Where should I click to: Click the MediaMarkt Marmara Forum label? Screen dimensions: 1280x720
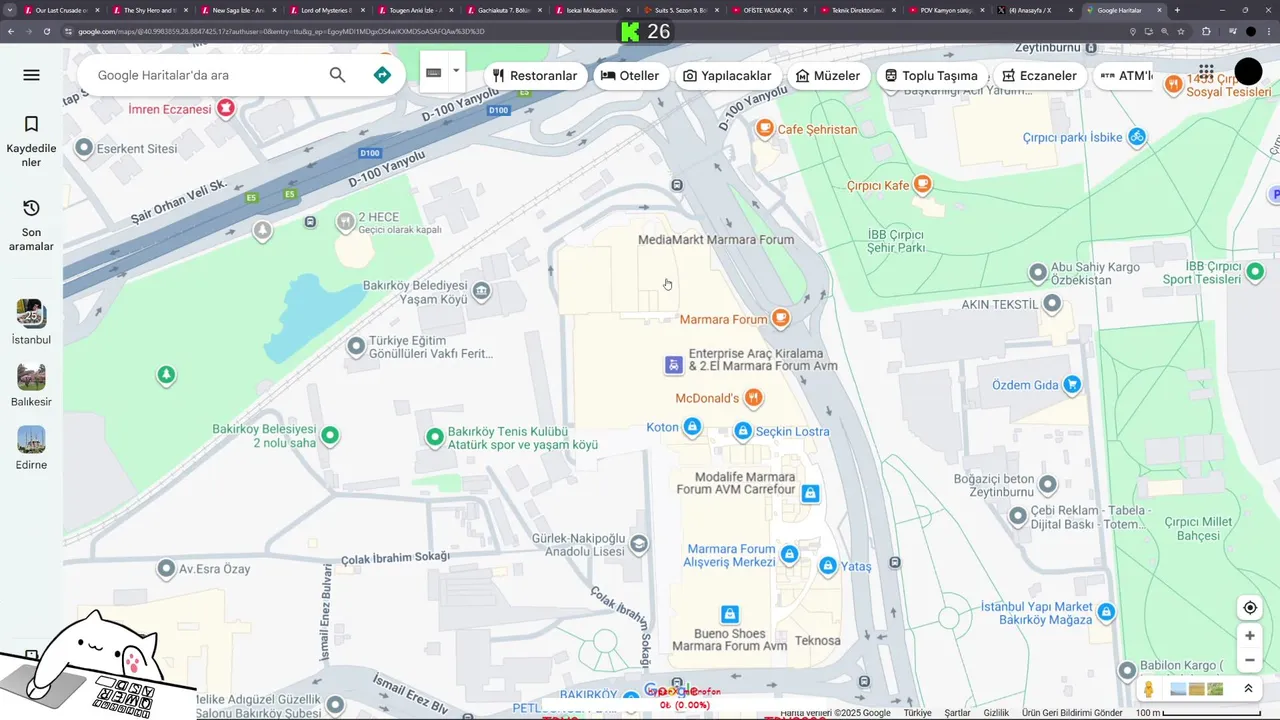click(x=716, y=239)
